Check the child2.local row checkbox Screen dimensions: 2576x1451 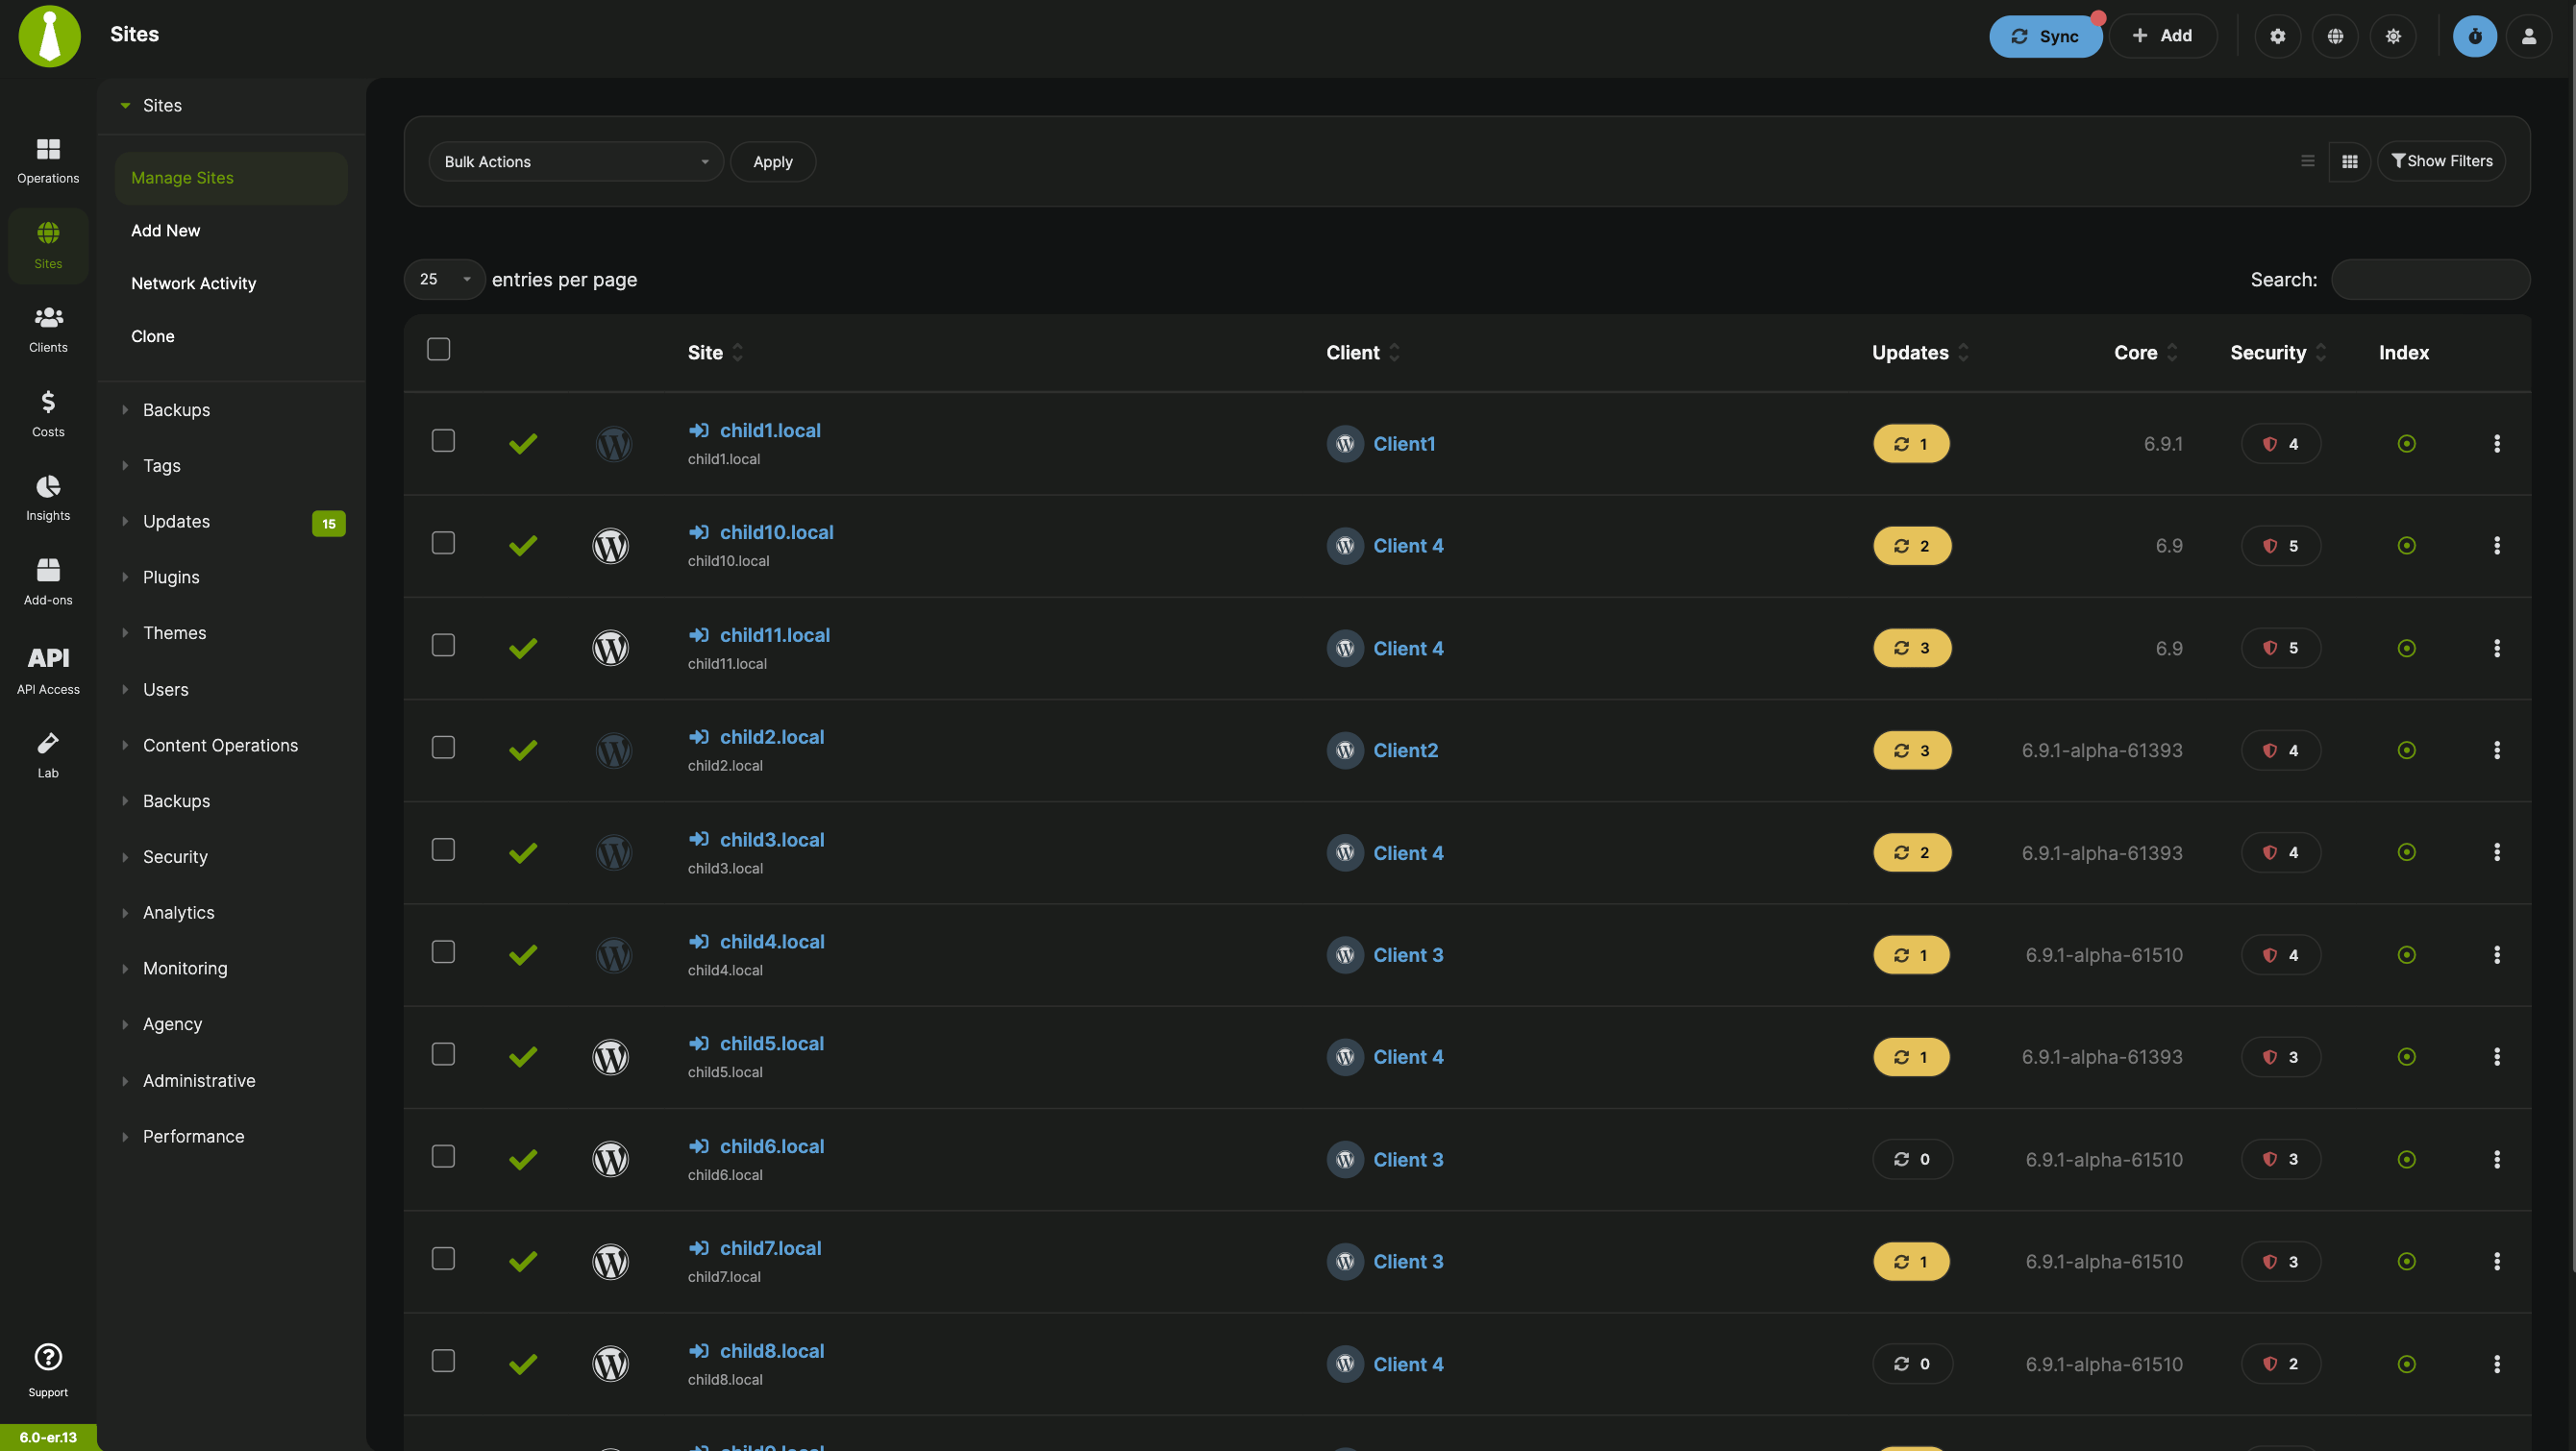pyautogui.click(x=443, y=747)
